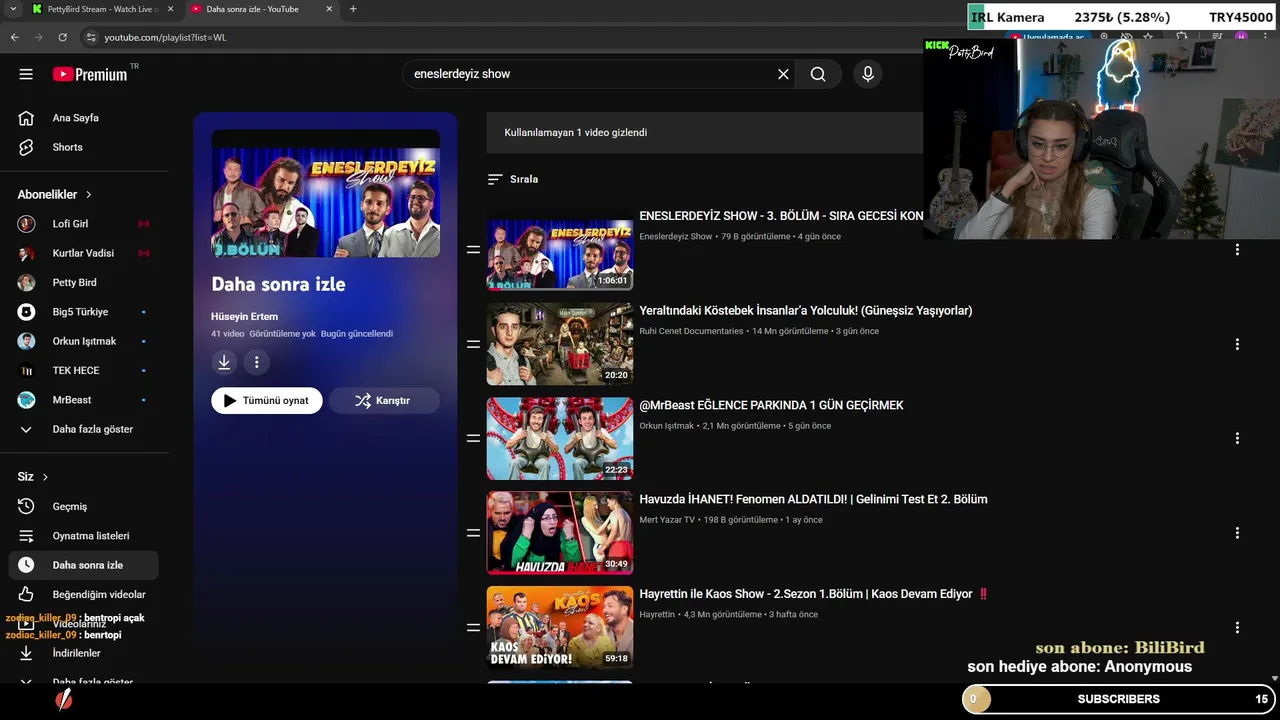Start voice search with microphone icon
This screenshot has width=1280, height=720.
coord(867,74)
